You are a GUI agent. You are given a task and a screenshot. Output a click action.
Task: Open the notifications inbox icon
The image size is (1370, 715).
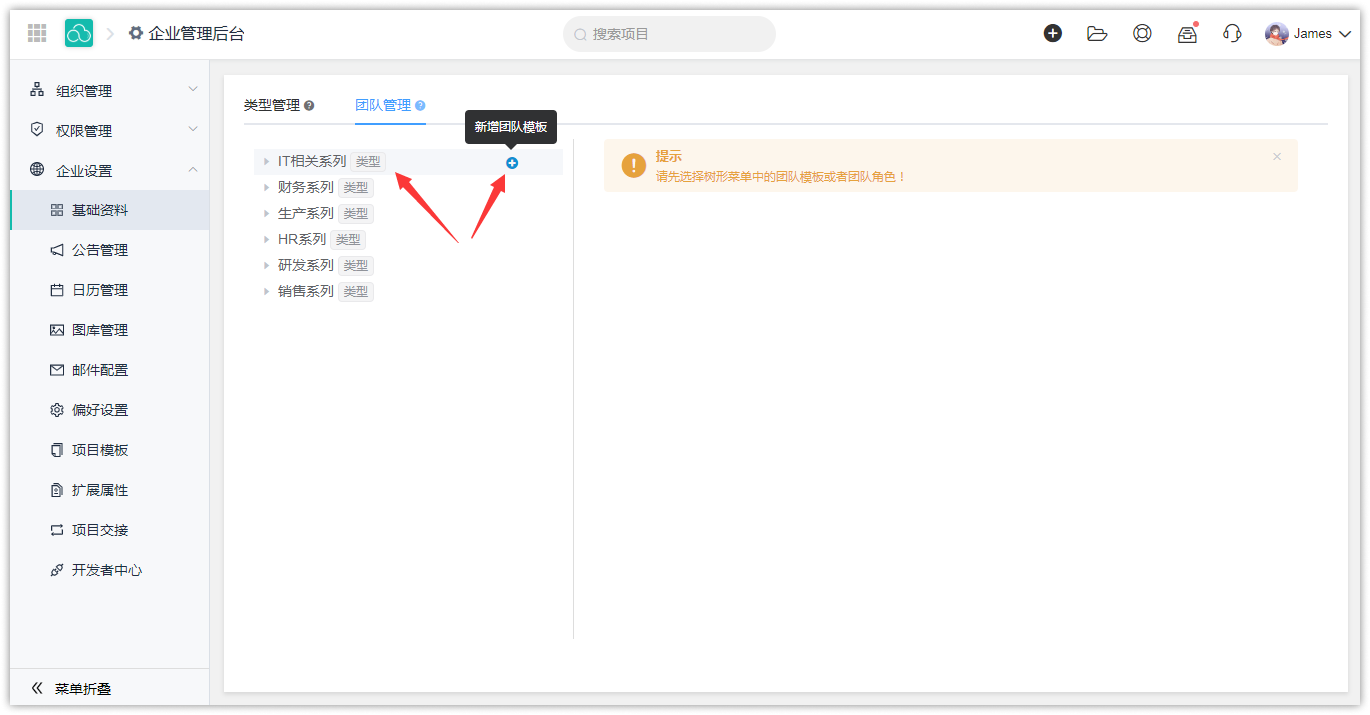(x=1187, y=34)
